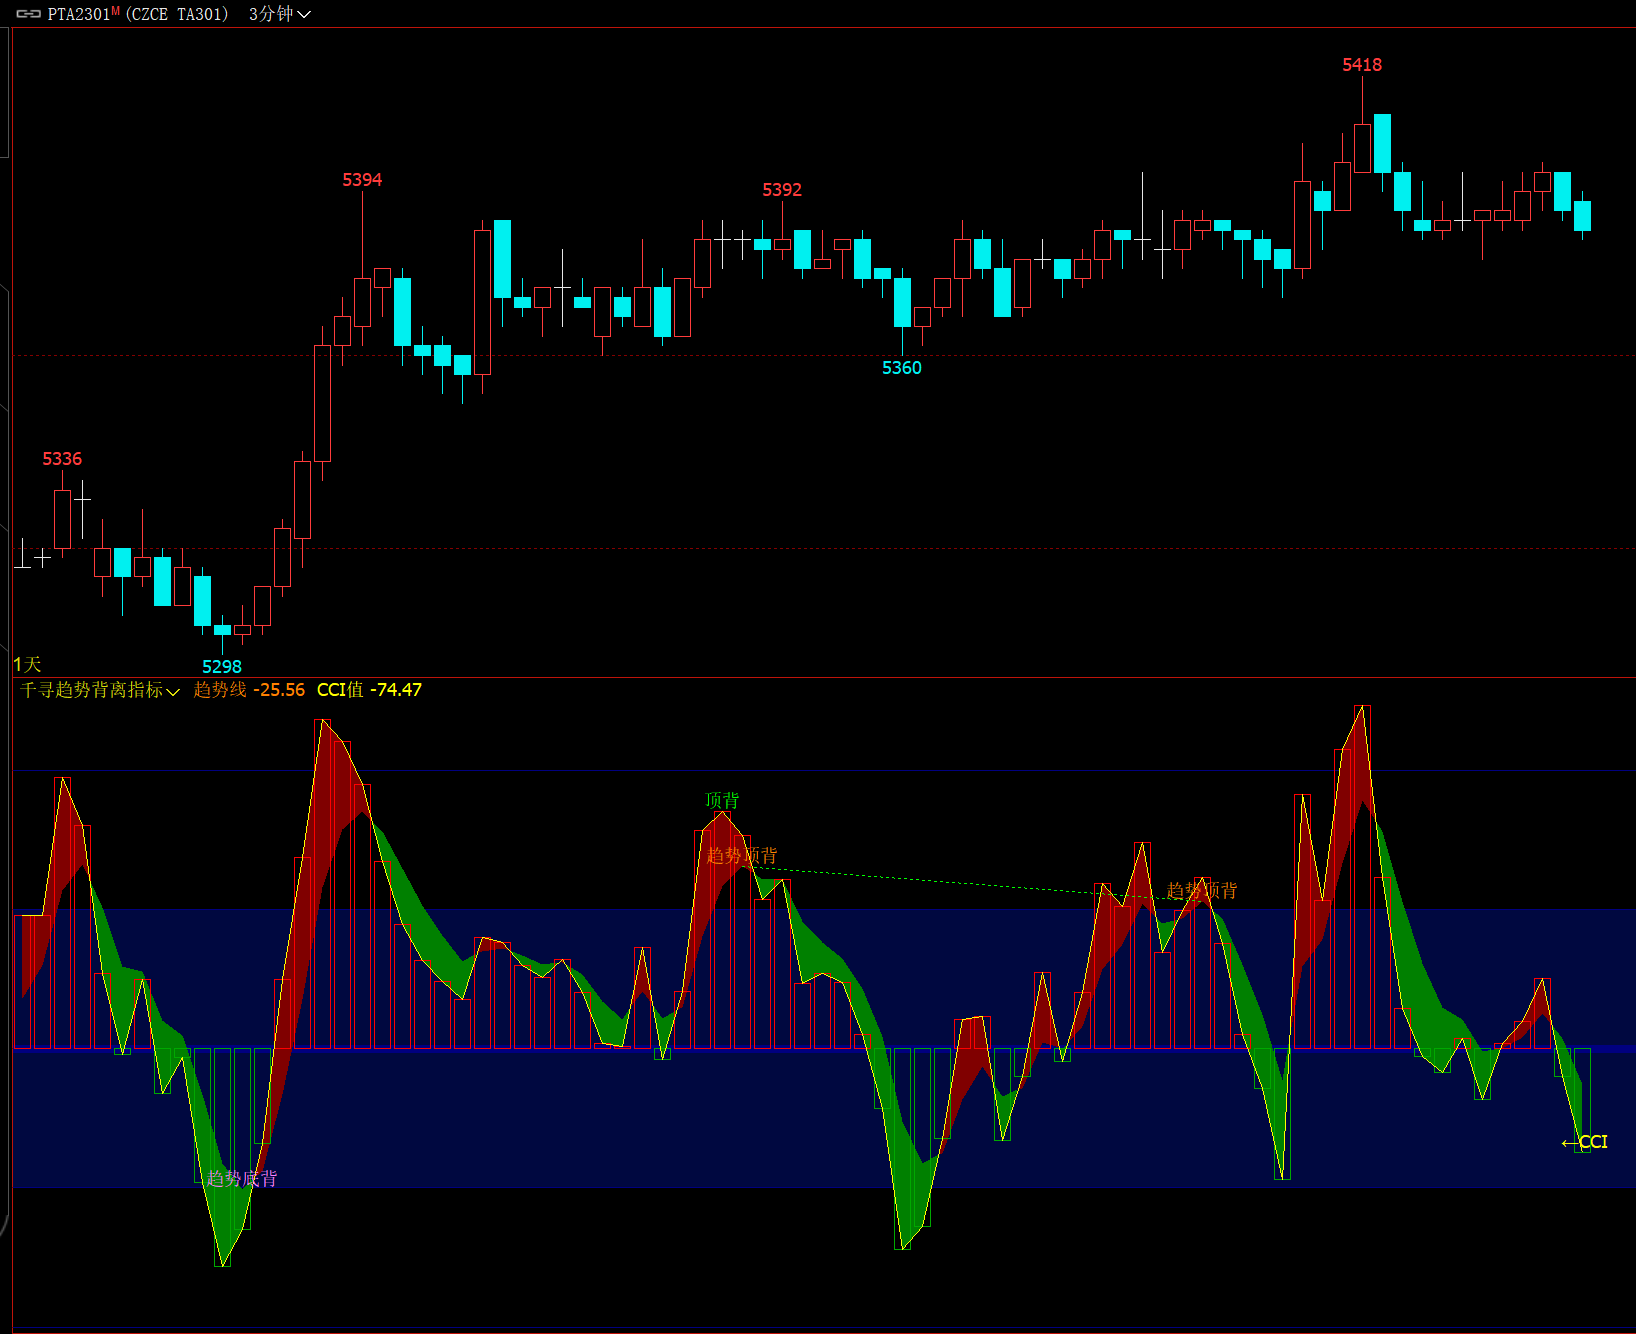Viewport: 1636px width, 1334px height.
Task: Select the PTA2301 contract title
Action: click(79, 14)
